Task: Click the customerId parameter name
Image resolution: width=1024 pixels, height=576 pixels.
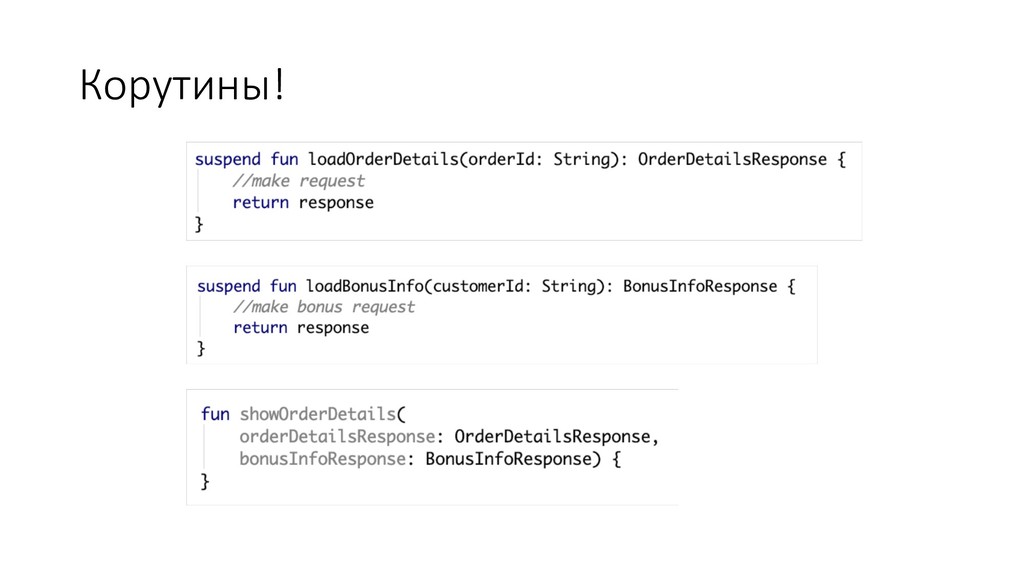Action: point(479,286)
